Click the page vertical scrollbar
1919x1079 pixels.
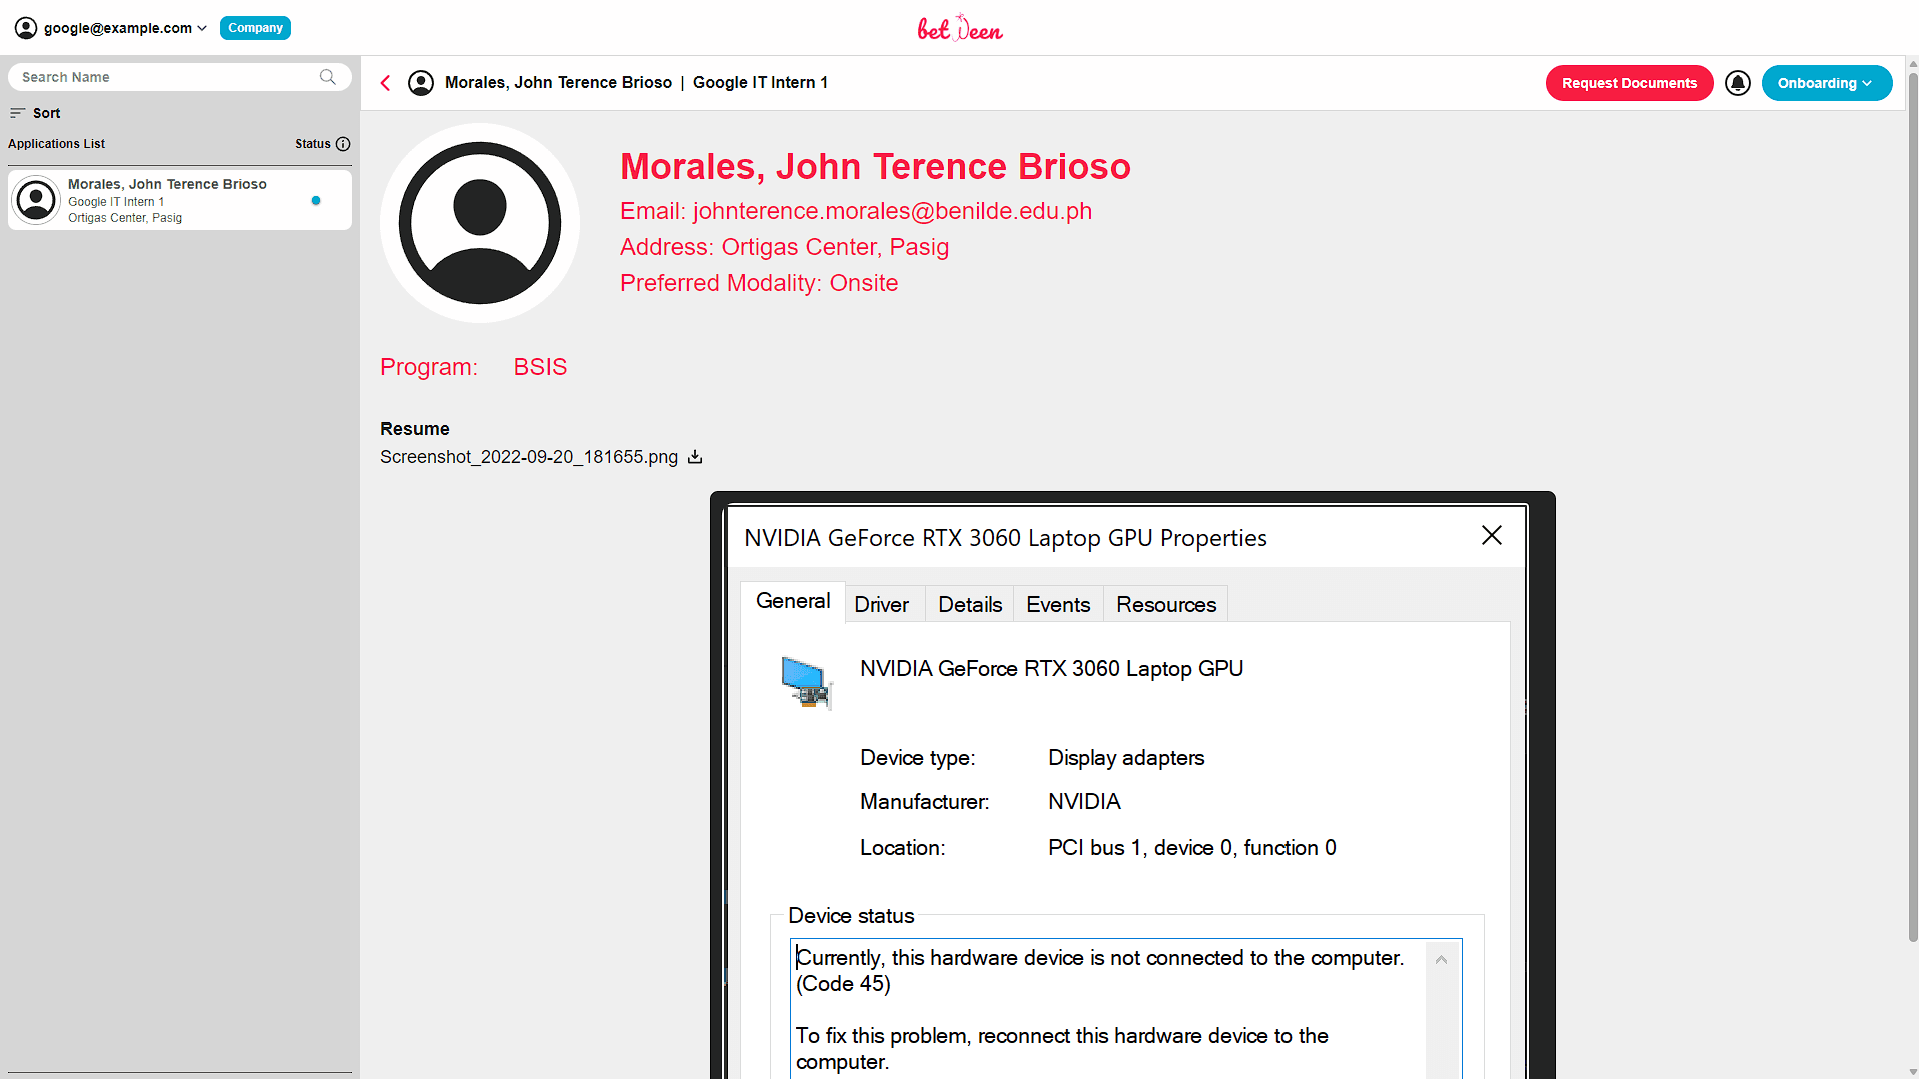(x=1912, y=500)
